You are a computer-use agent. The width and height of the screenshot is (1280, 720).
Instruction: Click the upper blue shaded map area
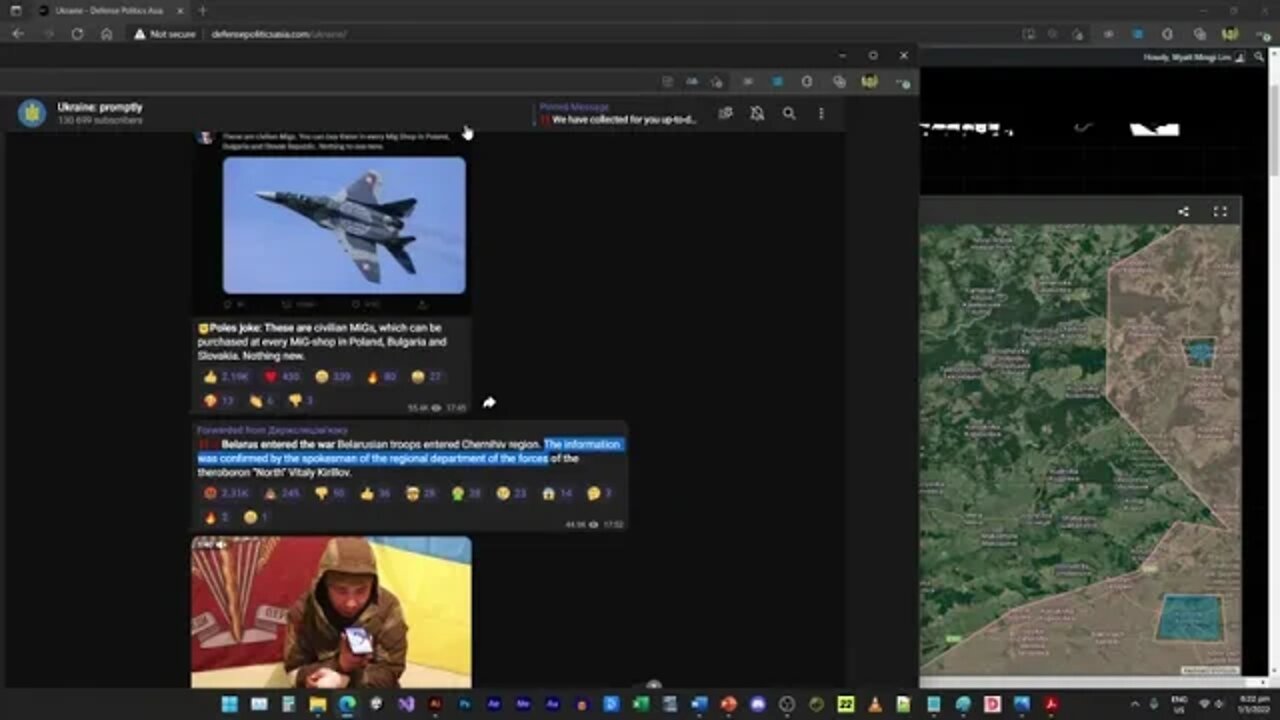(x=1198, y=352)
